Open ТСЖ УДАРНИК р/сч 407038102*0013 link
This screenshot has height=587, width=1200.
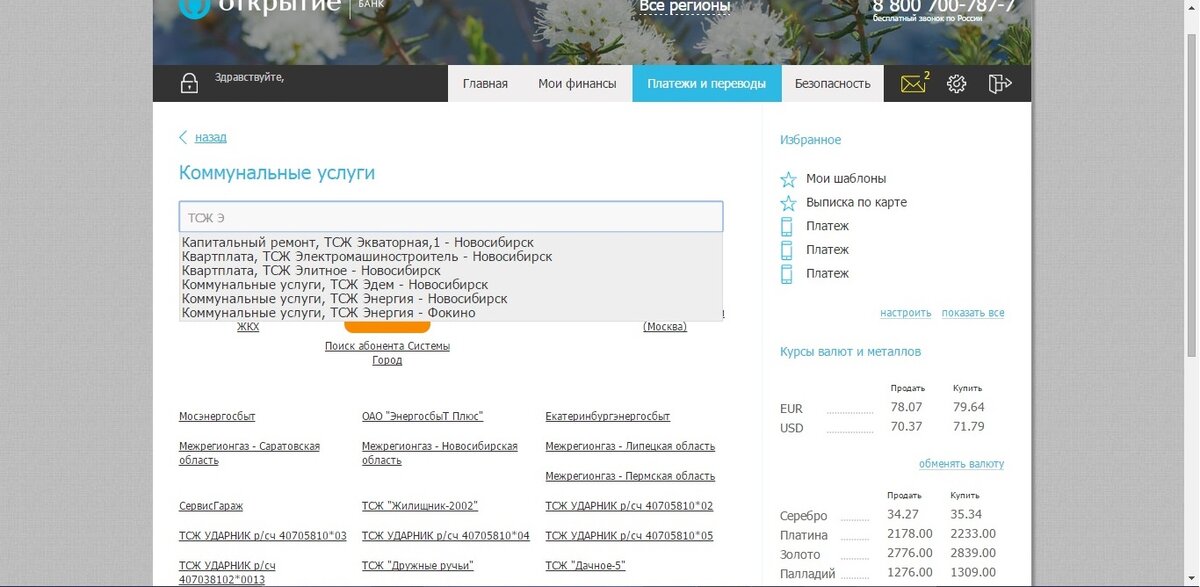(x=227, y=572)
